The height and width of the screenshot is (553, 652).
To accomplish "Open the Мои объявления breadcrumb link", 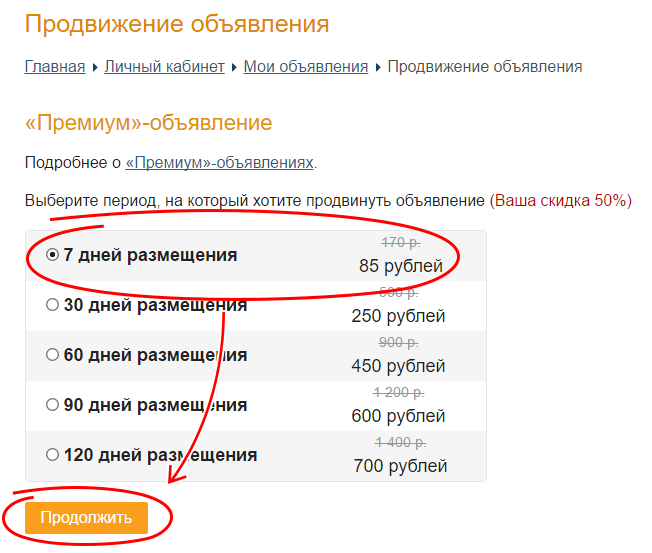I will (306, 67).
